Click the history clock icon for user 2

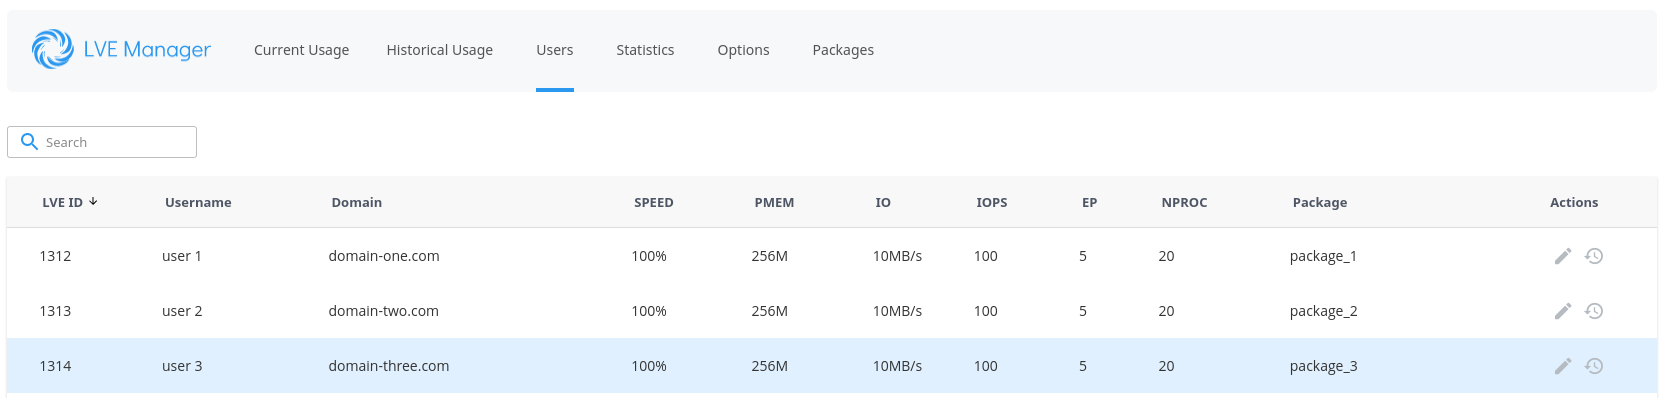pyautogui.click(x=1594, y=311)
